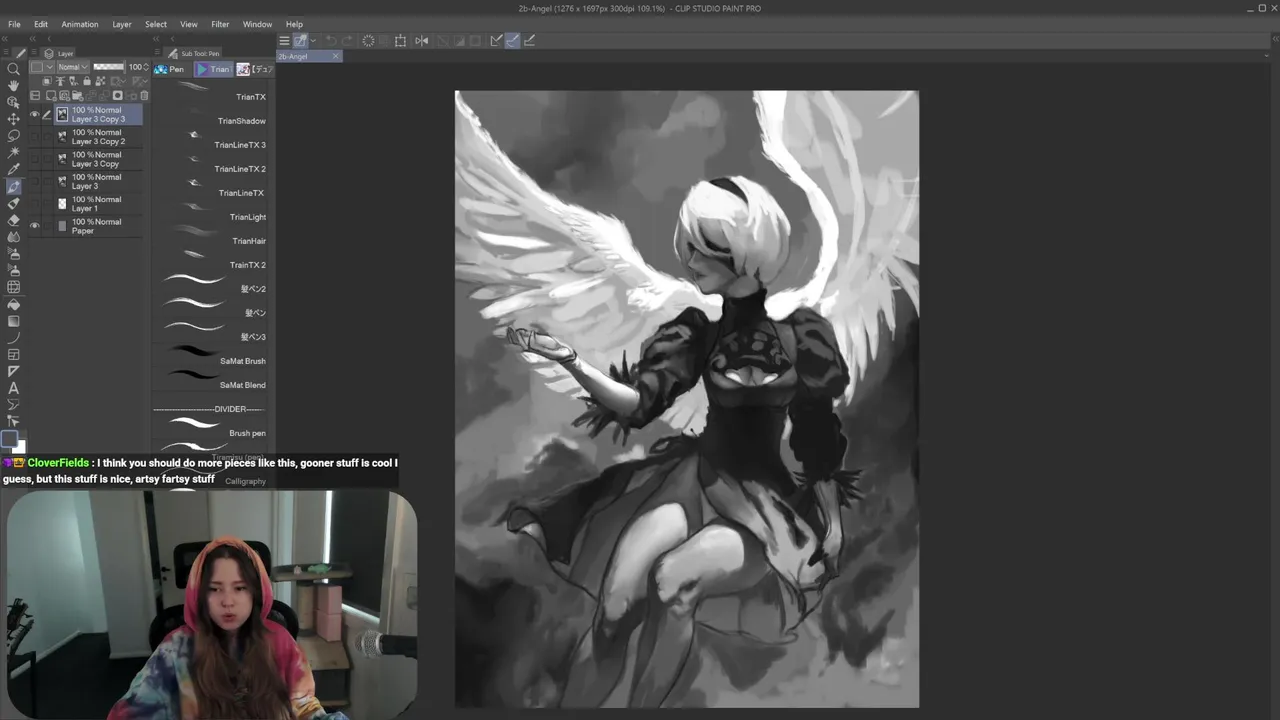Image resolution: width=1280 pixels, height=720 pixels.
Task: Show Layer 1 visibility box
Action: 34,203
